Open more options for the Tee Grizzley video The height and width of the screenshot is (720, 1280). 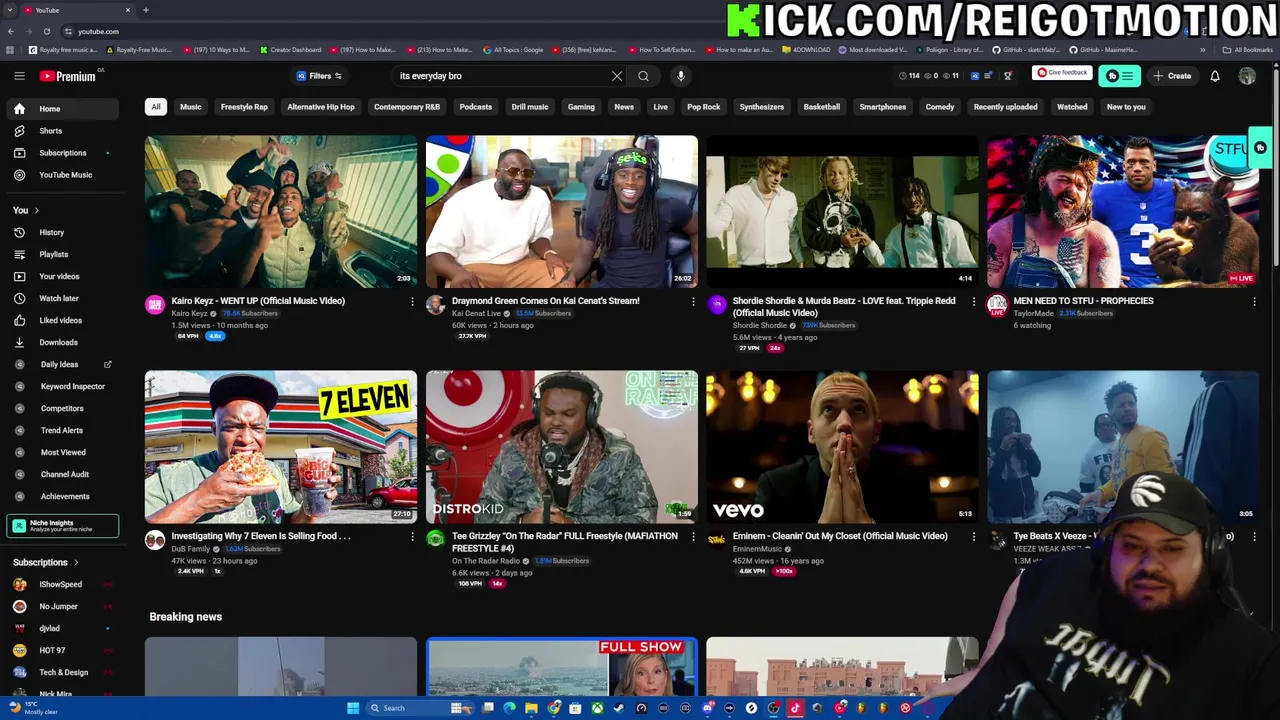tap(693, 537)
